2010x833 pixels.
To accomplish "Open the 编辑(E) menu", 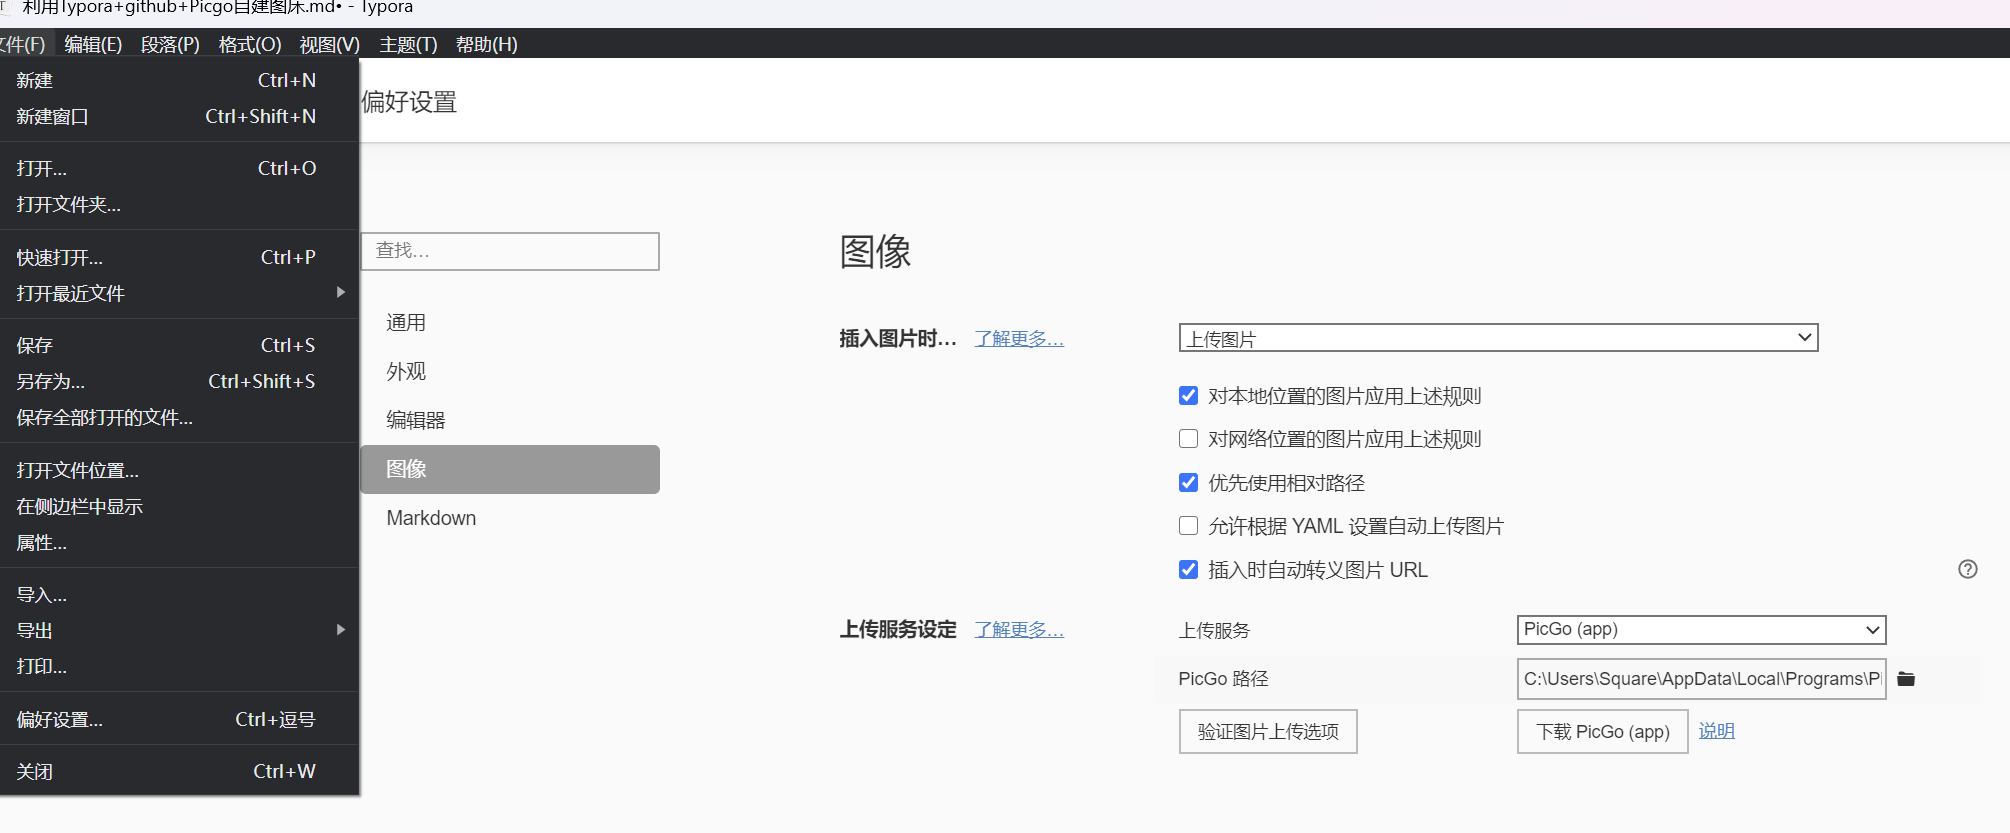I will [93, 44].
